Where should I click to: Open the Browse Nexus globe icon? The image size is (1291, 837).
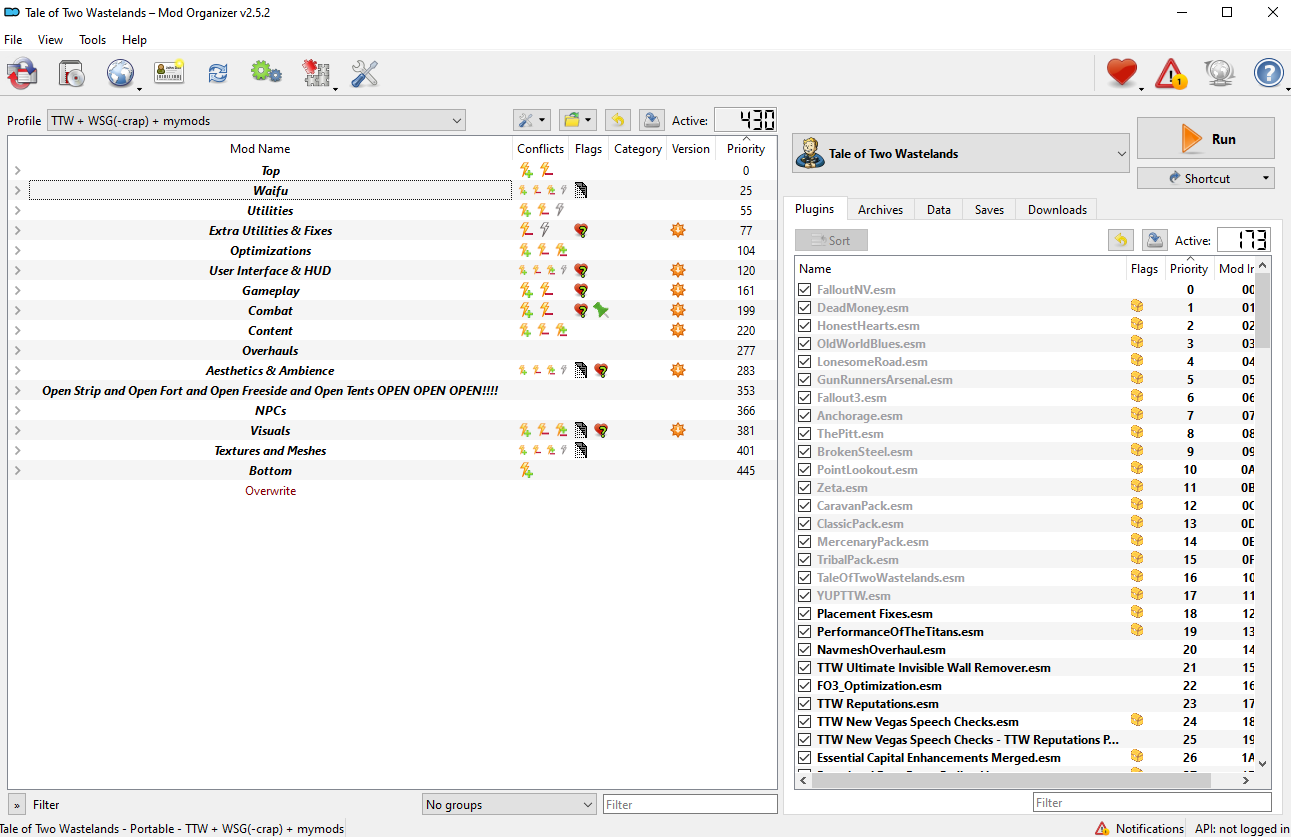click(121, 73)
